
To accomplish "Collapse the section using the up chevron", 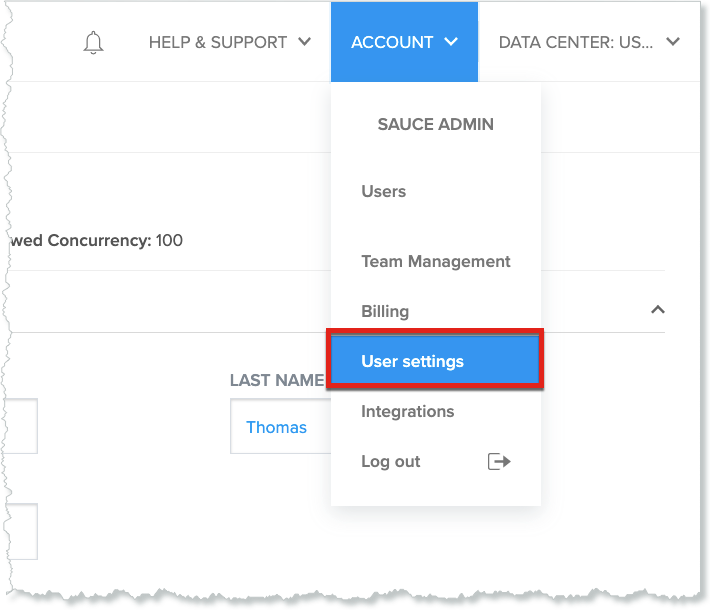I will pos(657,310).
